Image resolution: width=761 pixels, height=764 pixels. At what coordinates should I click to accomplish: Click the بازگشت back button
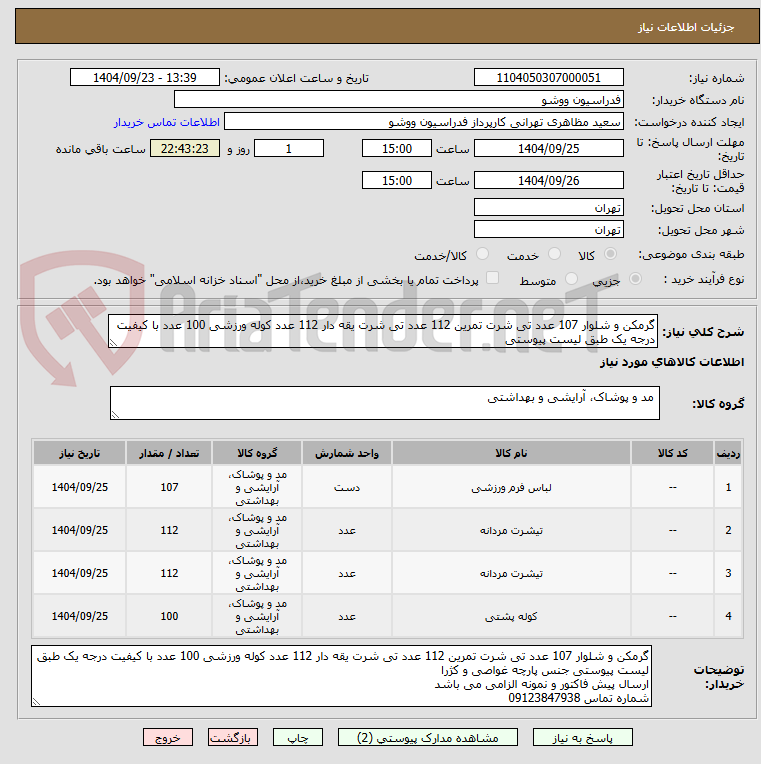(232, 737)
